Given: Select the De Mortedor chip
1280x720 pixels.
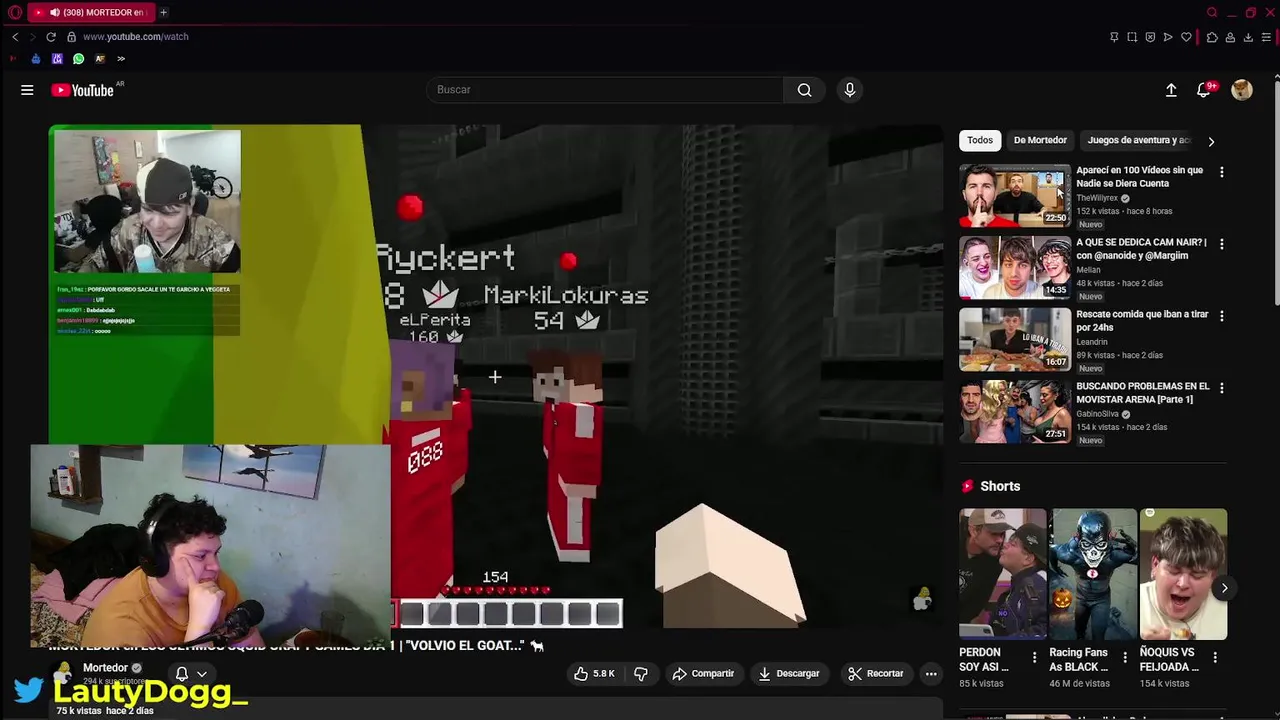Looking at the screenshot, I should (x=1040, y=141).
